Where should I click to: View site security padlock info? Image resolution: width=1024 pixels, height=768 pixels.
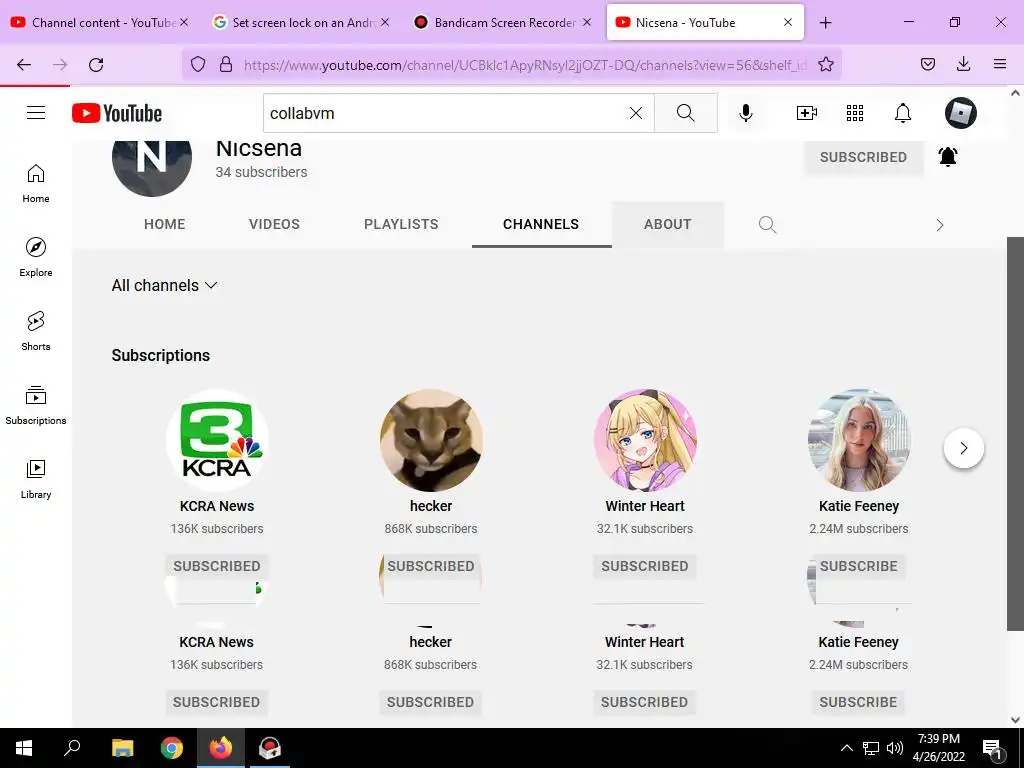pyautogui.click(x=226, y=64)
